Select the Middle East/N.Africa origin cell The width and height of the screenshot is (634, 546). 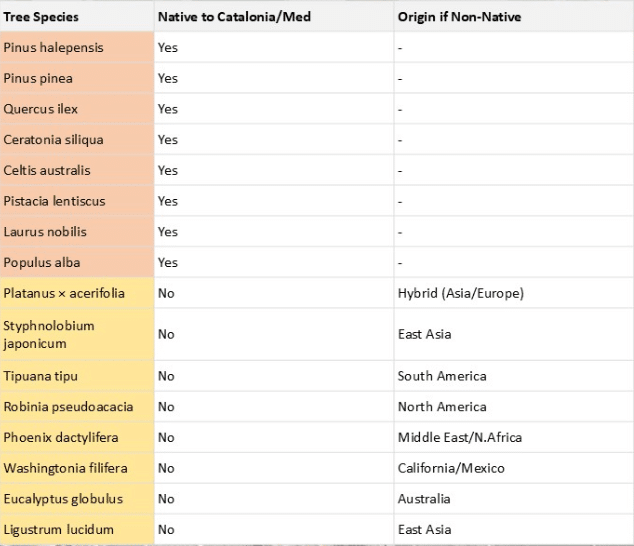460,437
